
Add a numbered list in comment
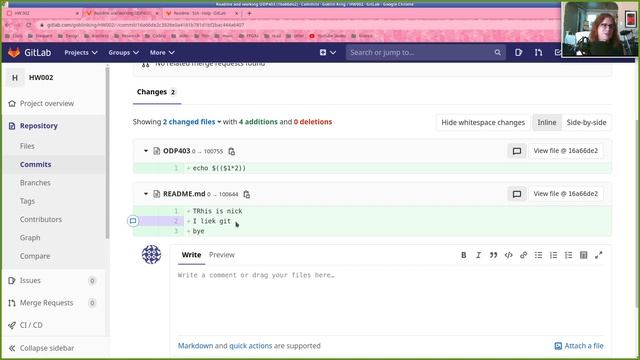pos(553,255)
